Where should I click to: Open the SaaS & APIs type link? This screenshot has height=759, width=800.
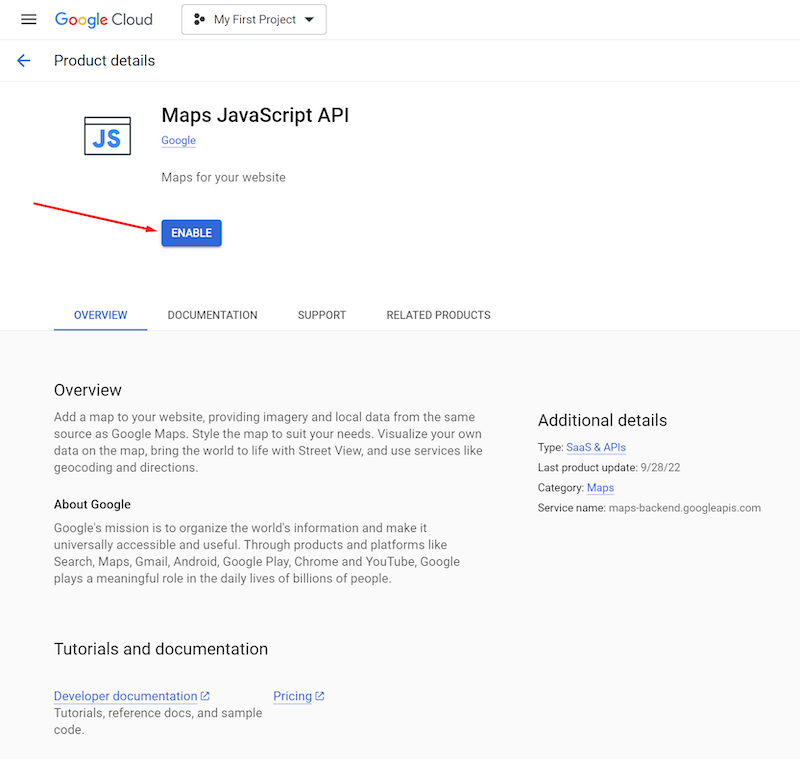pos(596,448)
